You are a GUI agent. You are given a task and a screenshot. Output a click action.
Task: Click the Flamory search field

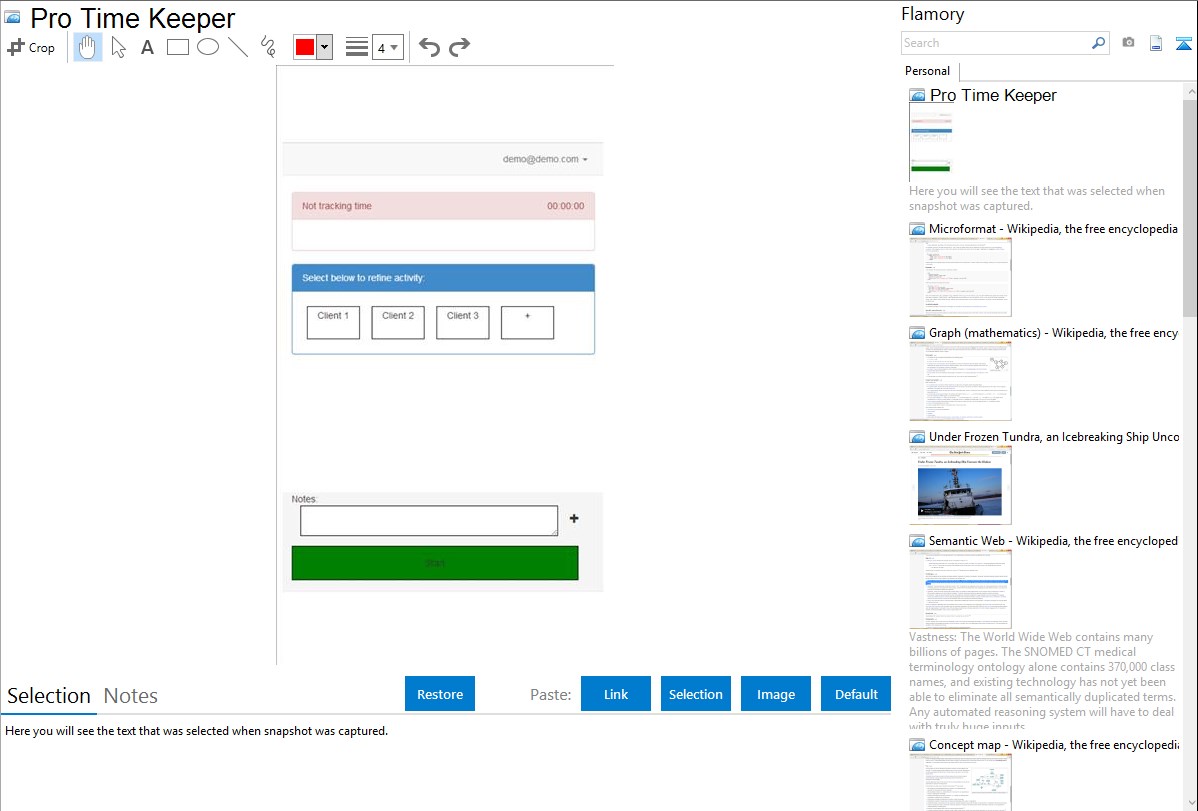996,43
